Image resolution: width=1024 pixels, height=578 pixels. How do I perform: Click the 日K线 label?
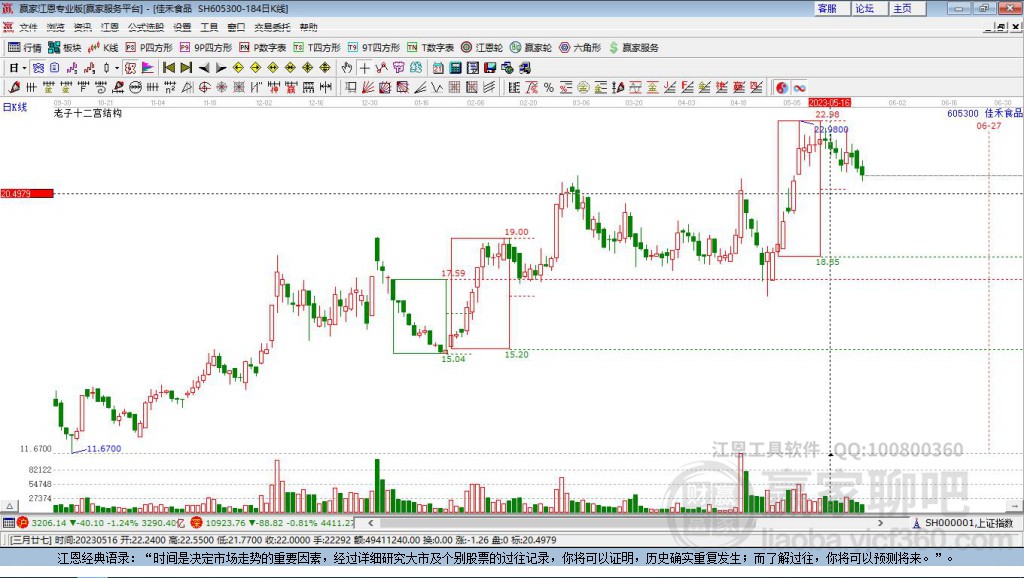pos(15,107)
